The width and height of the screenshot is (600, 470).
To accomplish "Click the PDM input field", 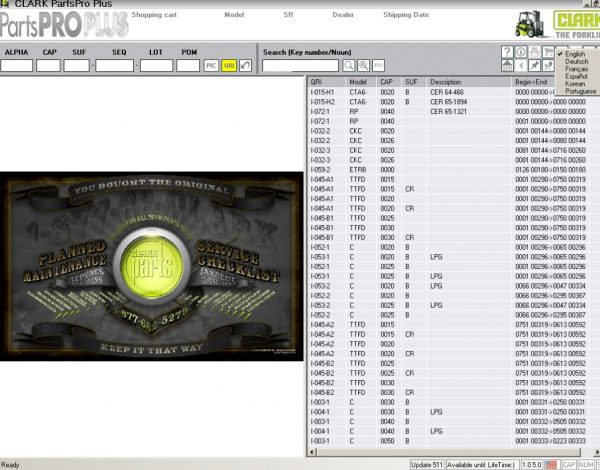I will (188, 65).
